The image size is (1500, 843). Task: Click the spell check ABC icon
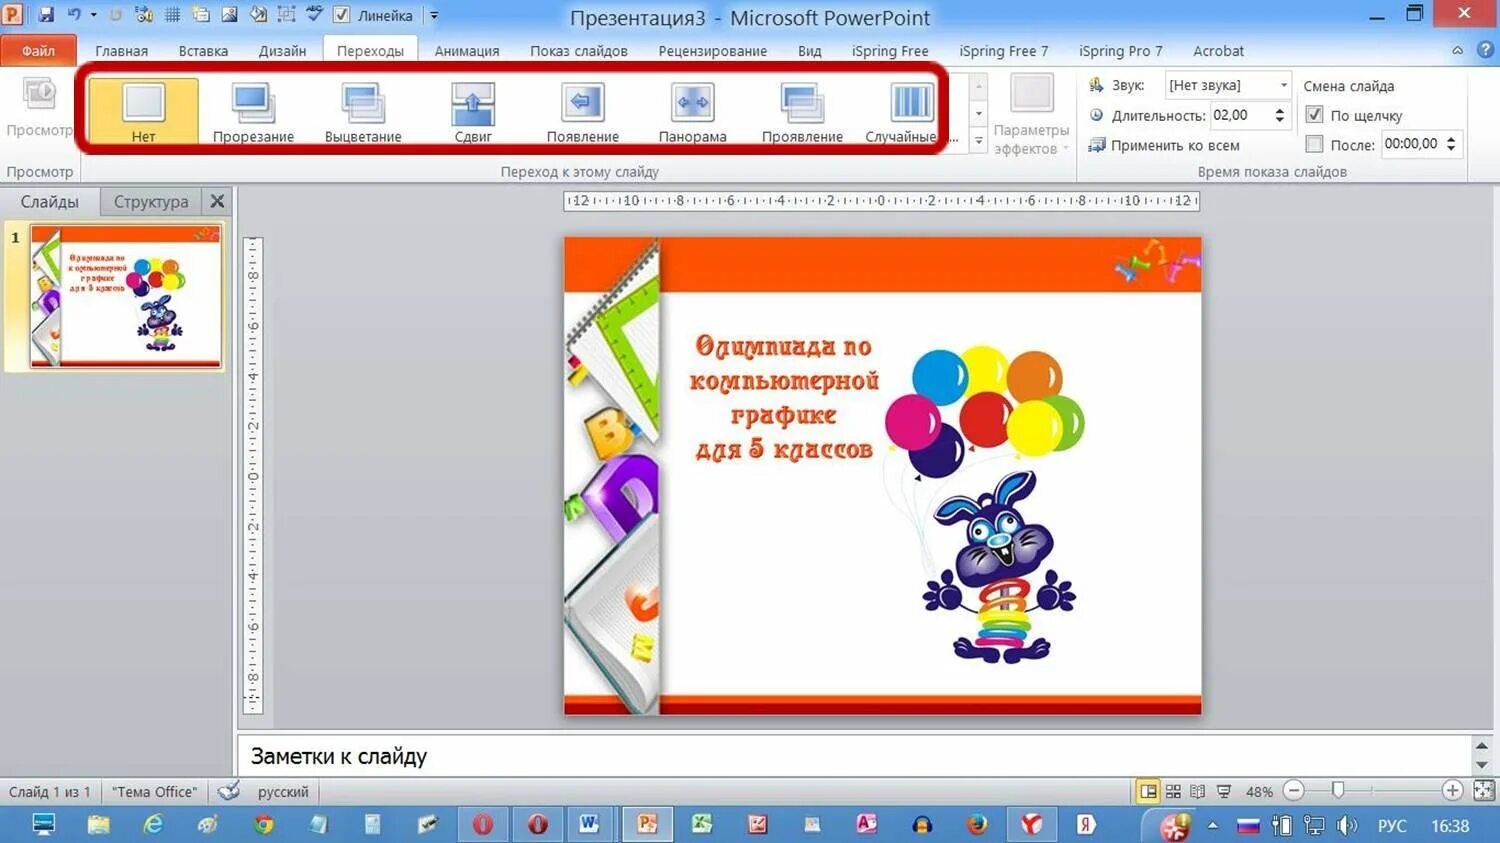[315, 15]
